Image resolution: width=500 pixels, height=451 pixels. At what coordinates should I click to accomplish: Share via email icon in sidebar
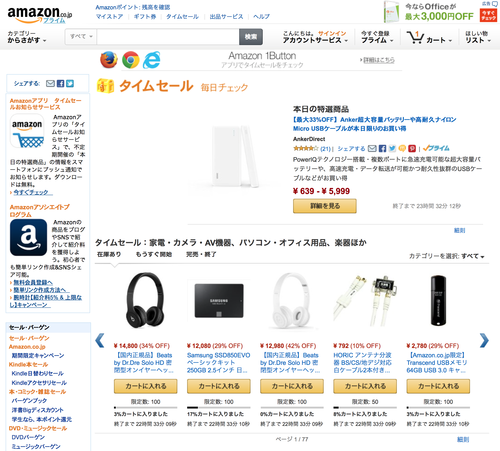[x=50, y=84]
